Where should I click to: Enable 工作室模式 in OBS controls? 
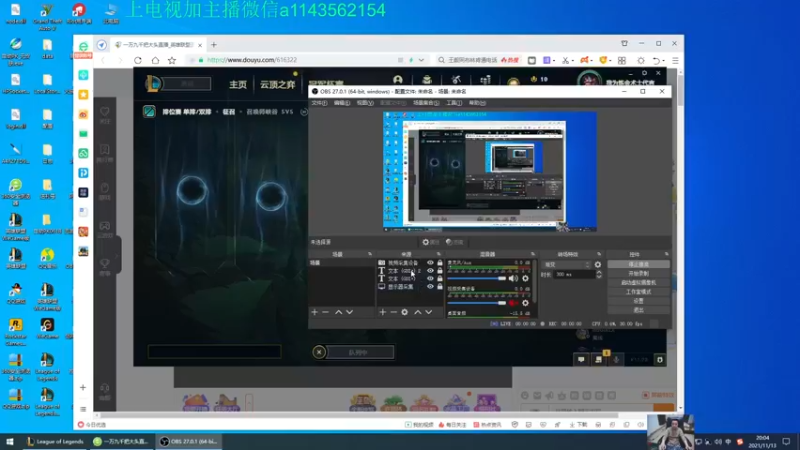coord(638,292)
